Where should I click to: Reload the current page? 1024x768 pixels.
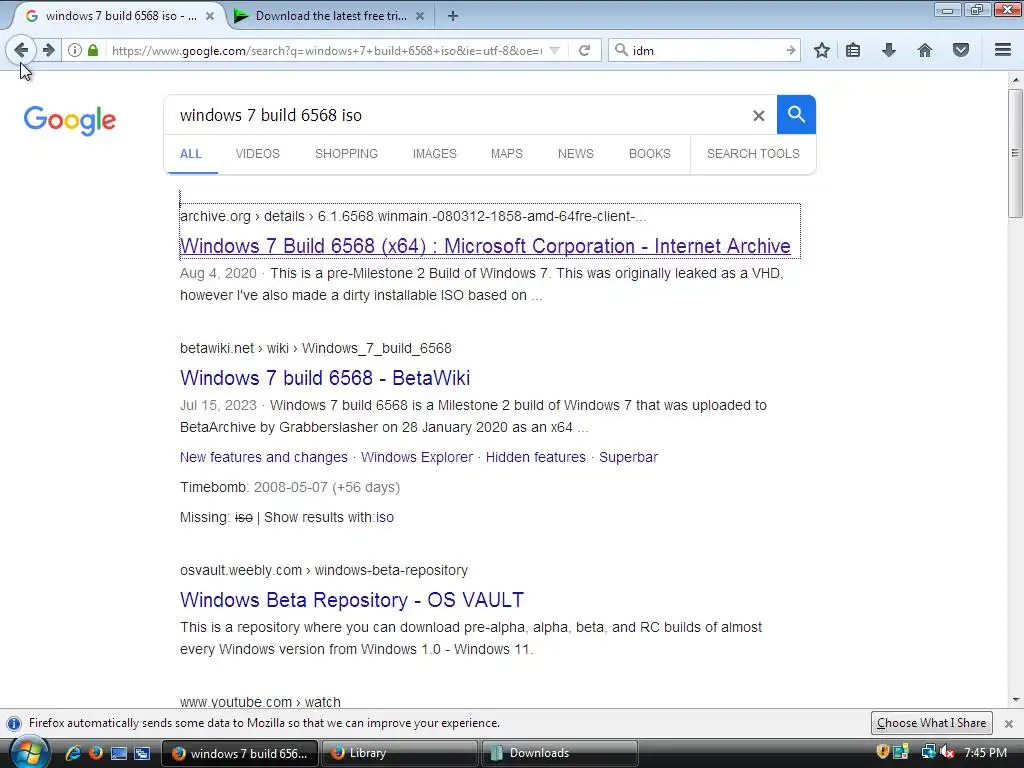(584, 50)
